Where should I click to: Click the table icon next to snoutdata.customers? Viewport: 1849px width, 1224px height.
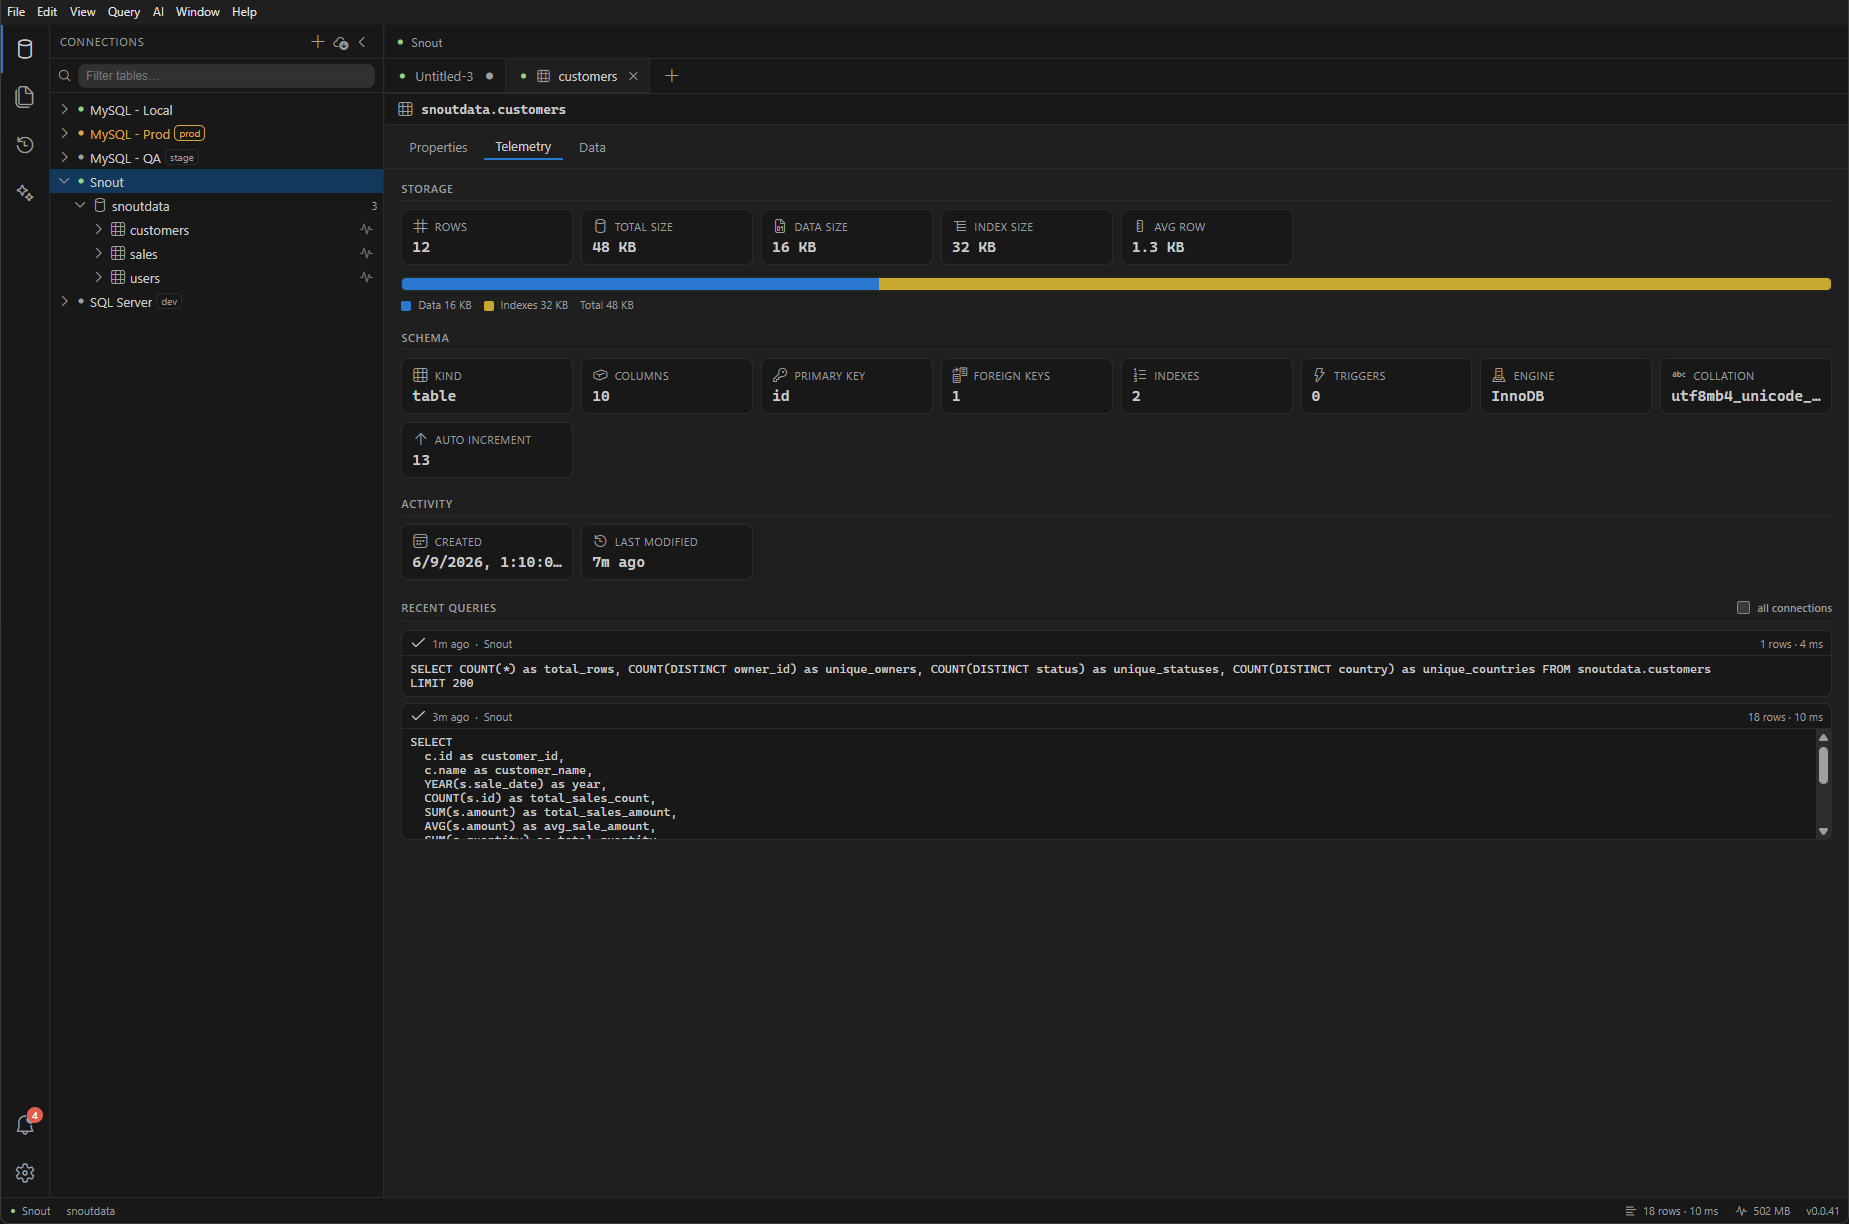coord(406,109)
